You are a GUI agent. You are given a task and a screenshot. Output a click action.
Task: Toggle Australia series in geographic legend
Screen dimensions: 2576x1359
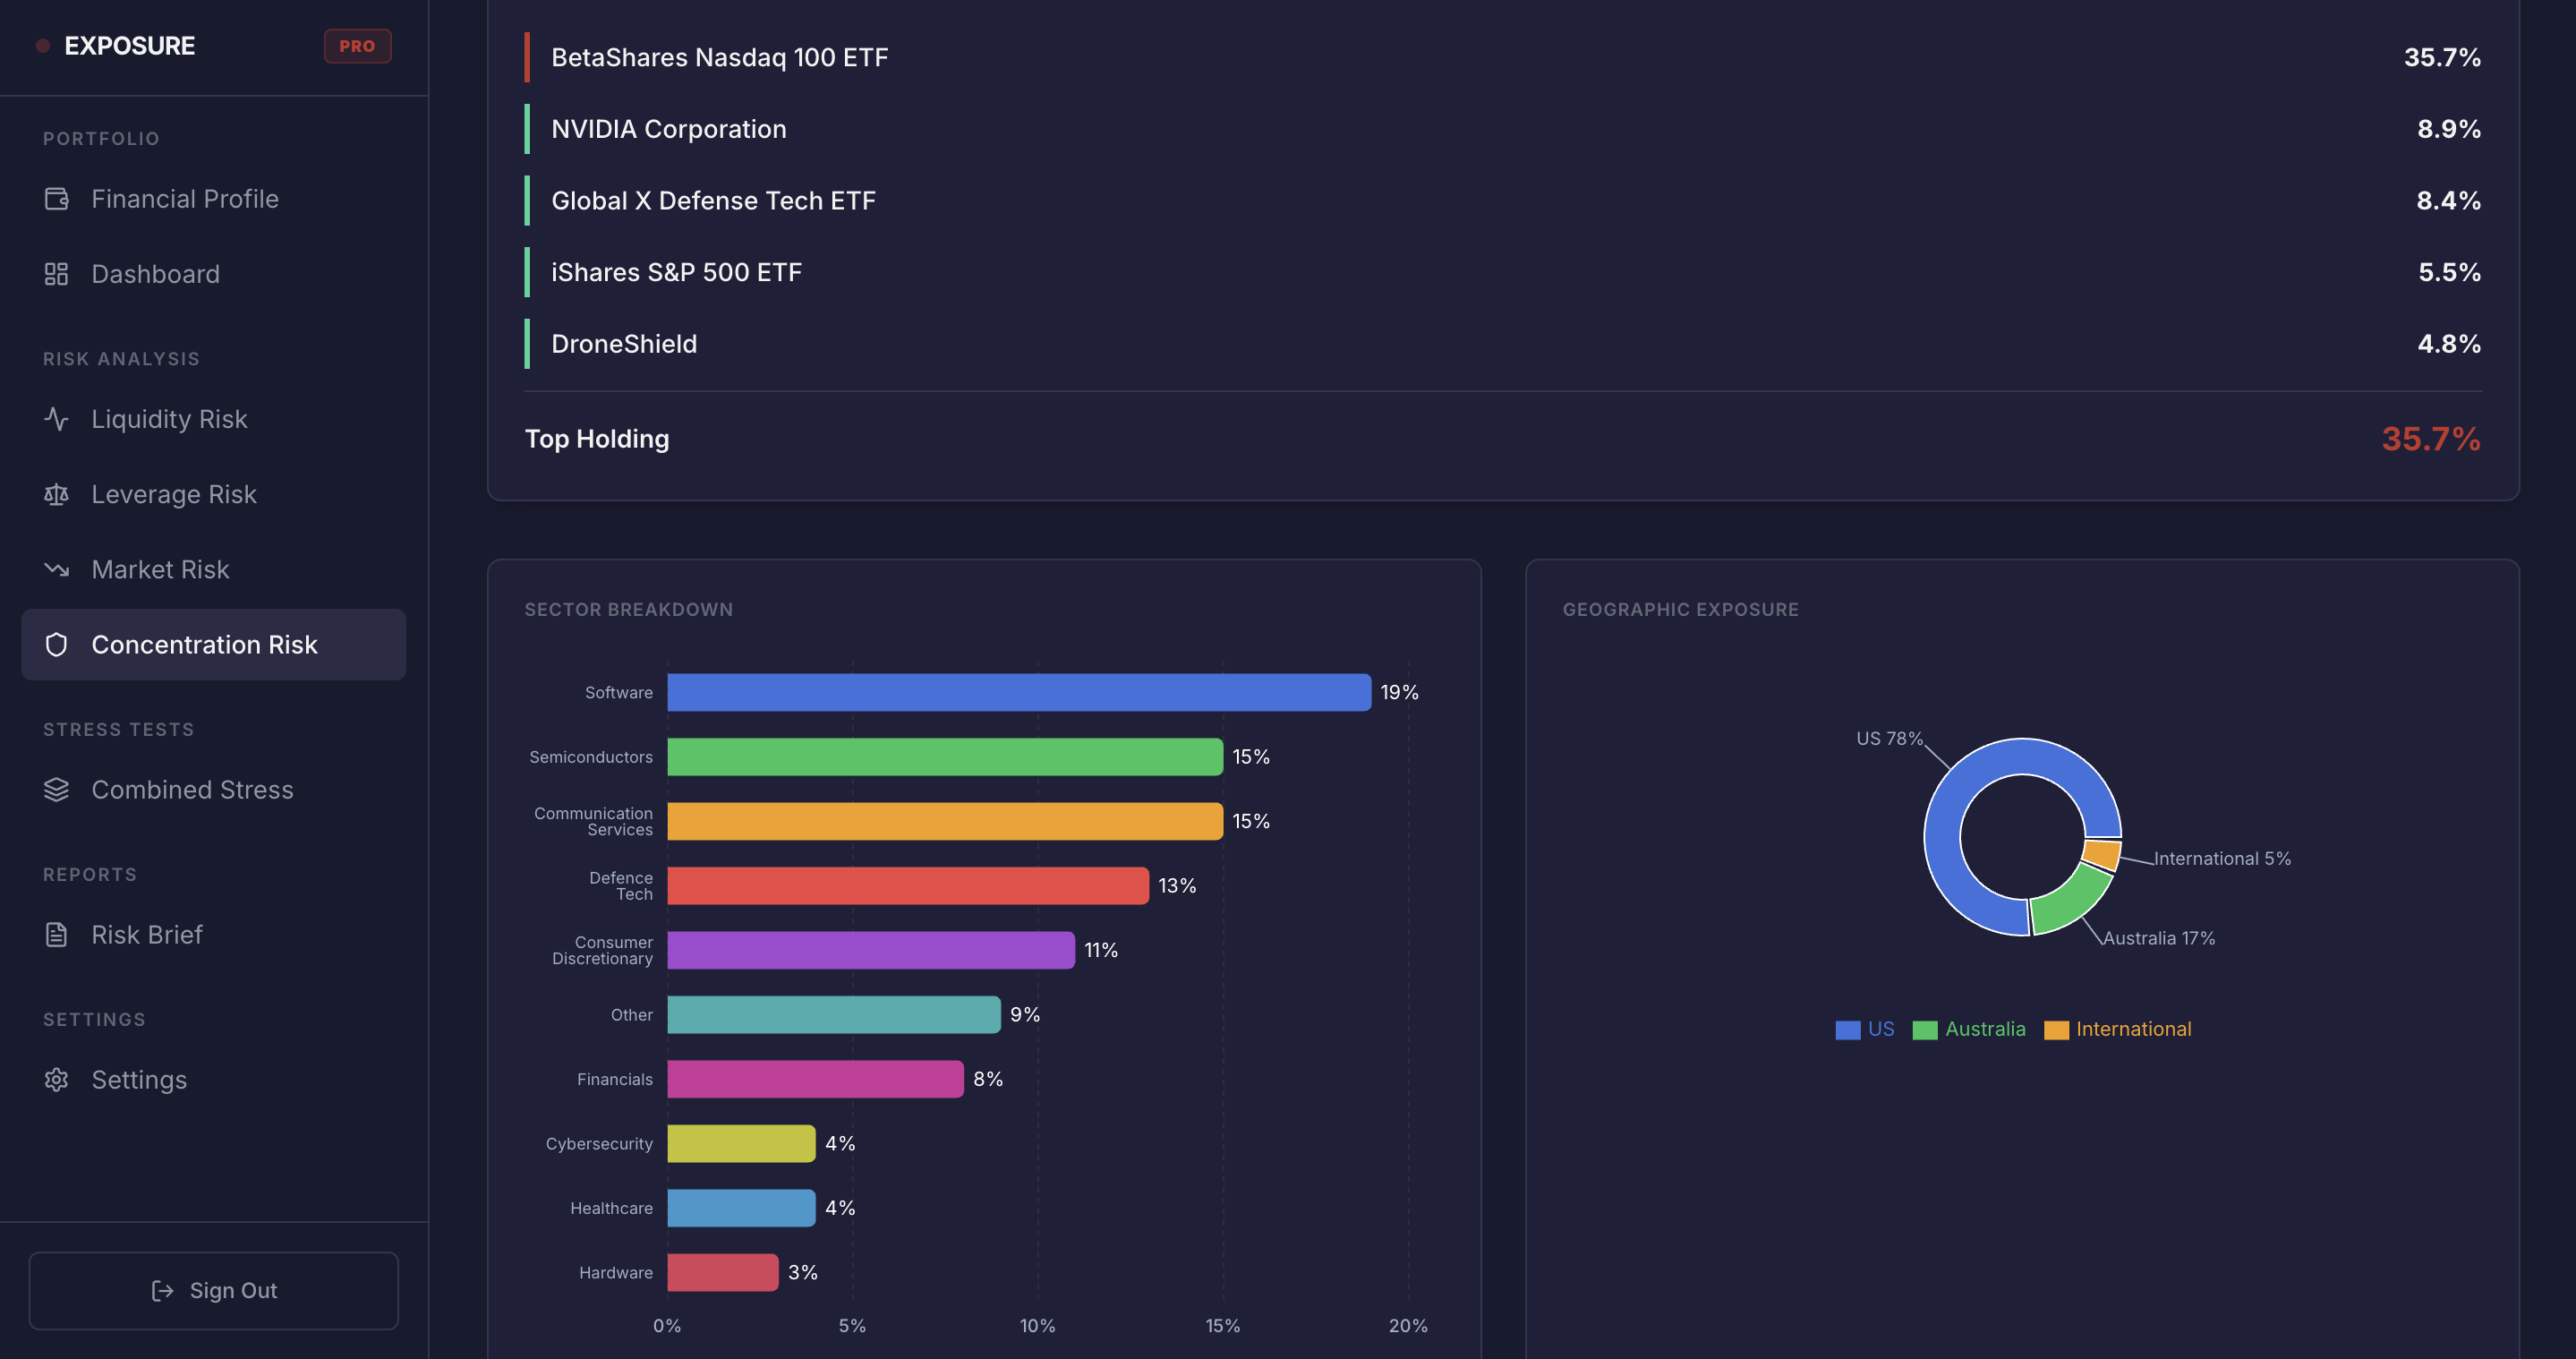pyautogui.click(x=1968, y=1029)
